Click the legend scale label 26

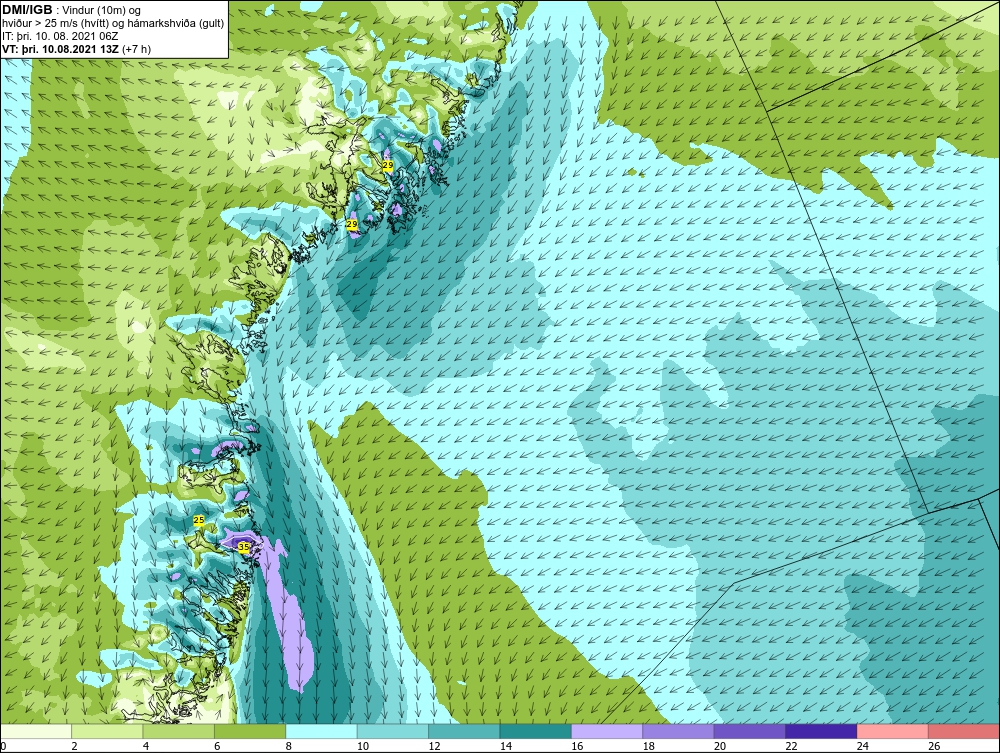pyautogui.click(x=934, y=746)
